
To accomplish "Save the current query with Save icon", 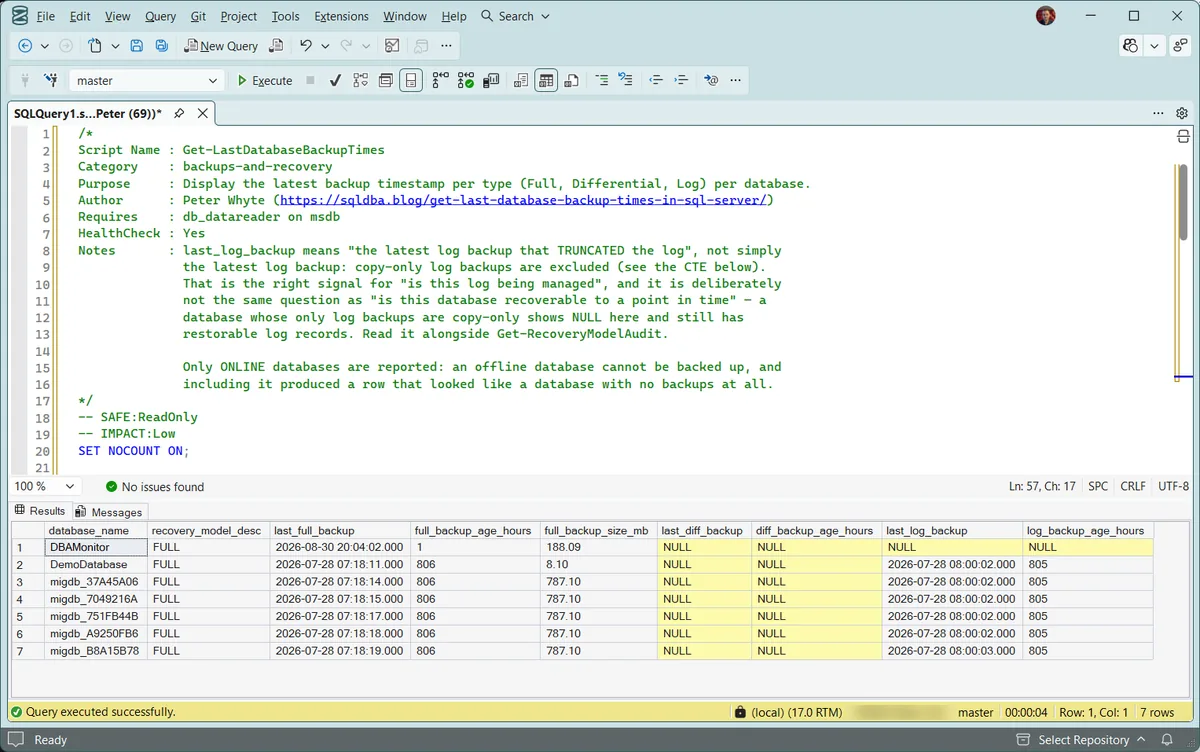I will [x=137, y=46].
